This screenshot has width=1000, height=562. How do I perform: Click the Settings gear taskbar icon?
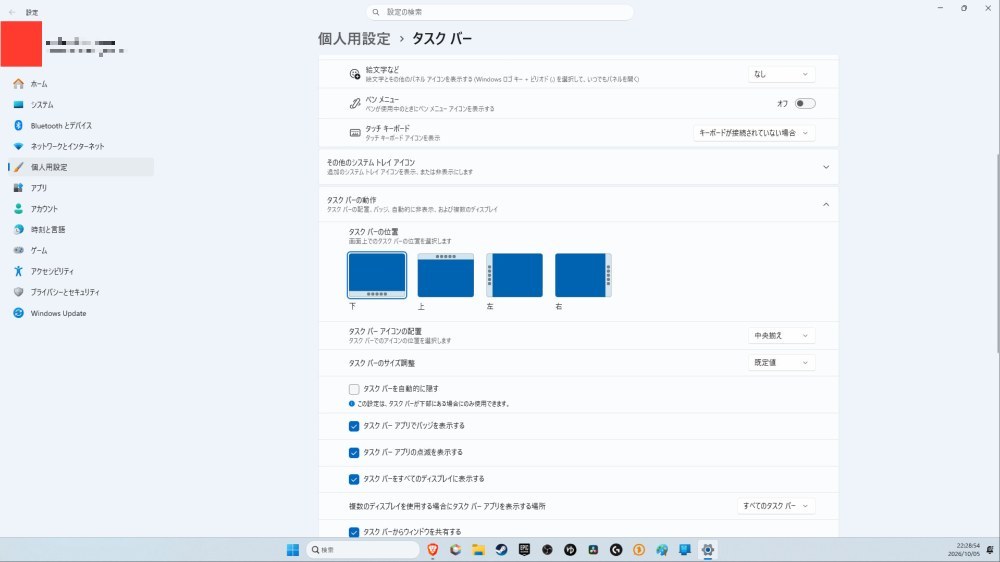[x=708, y=550]
